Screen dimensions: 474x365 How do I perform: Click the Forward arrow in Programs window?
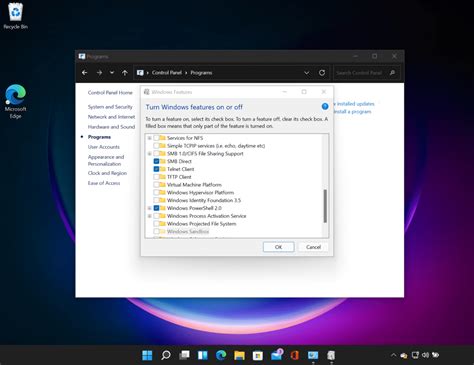(x=99, y=73)
